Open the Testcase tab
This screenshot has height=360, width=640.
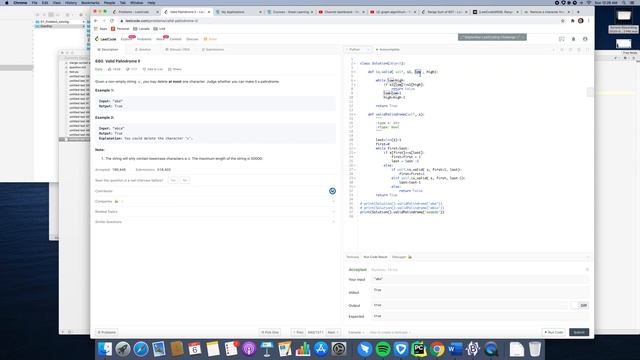point(353,257)
